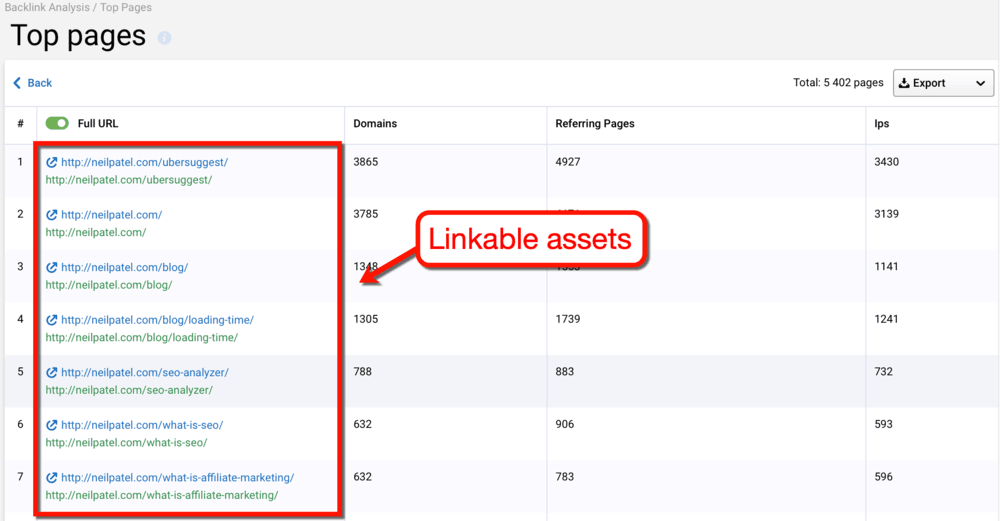The width and height of the screenshot is (1000, 521).
Task: Click the download icon in Export button
Action: click(904, 83)
